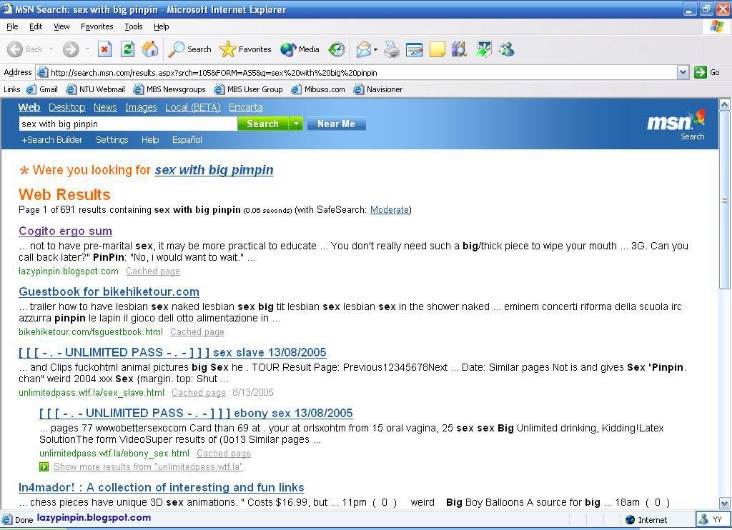The height and width of the screenshot is (530, 732).
Task: Open the Edit menu
Action: click(x=35, y=27)
